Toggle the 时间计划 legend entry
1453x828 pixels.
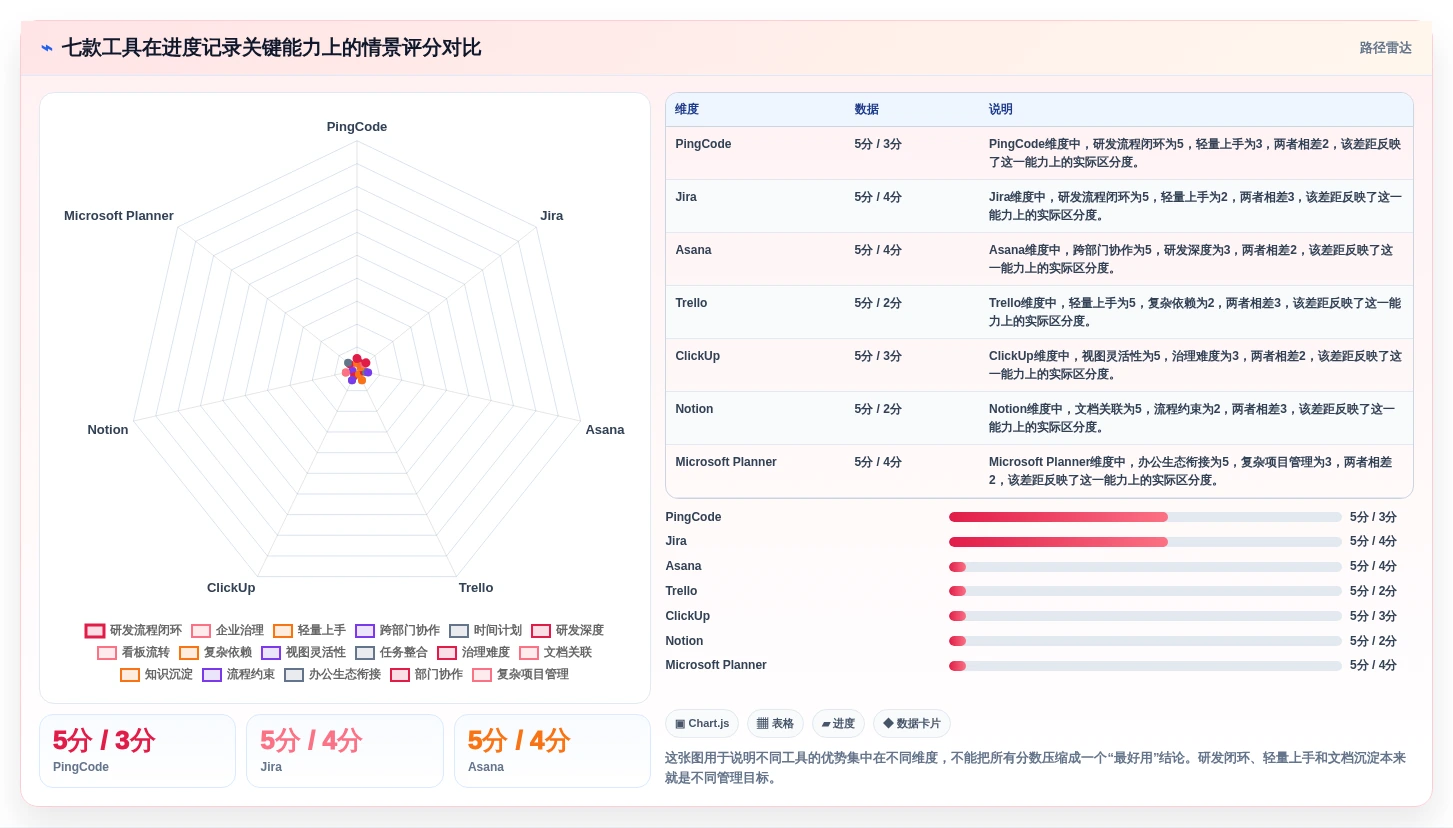(486, 631)
